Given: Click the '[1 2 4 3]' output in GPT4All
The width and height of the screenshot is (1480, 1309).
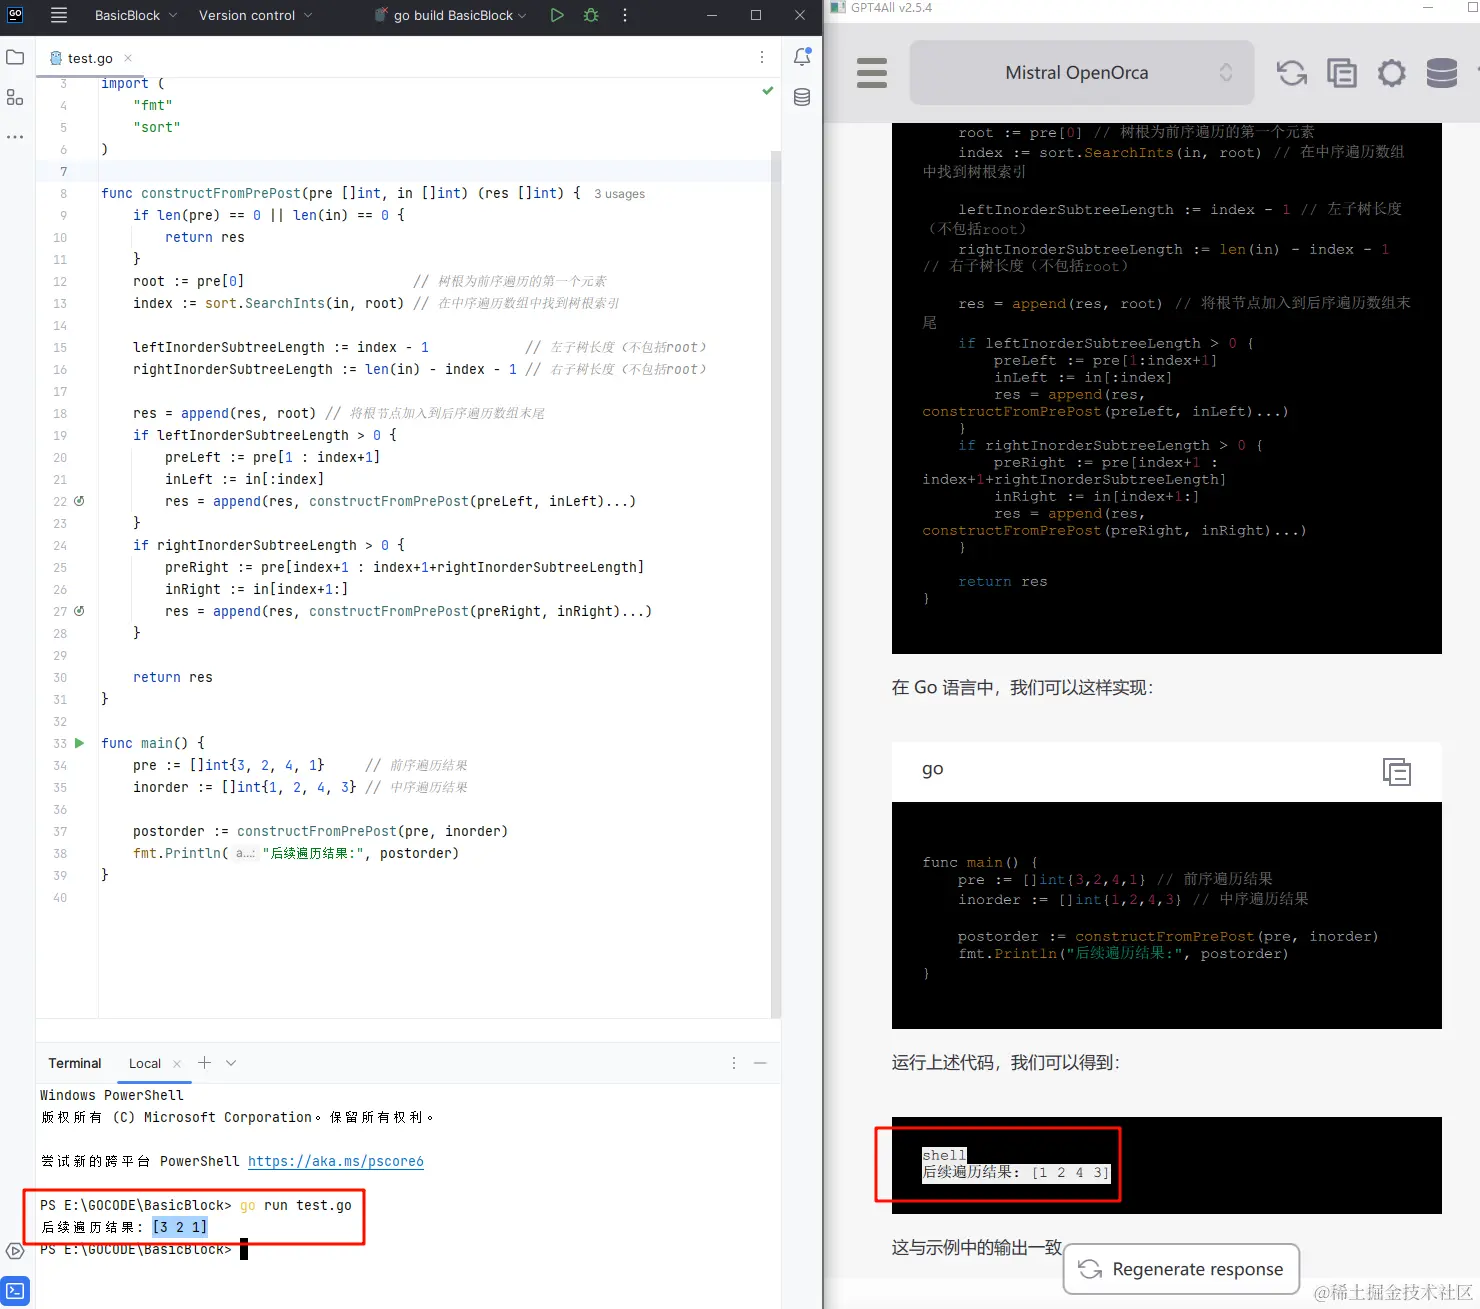Looking at the screenshot, I should coord(1070,1172).
